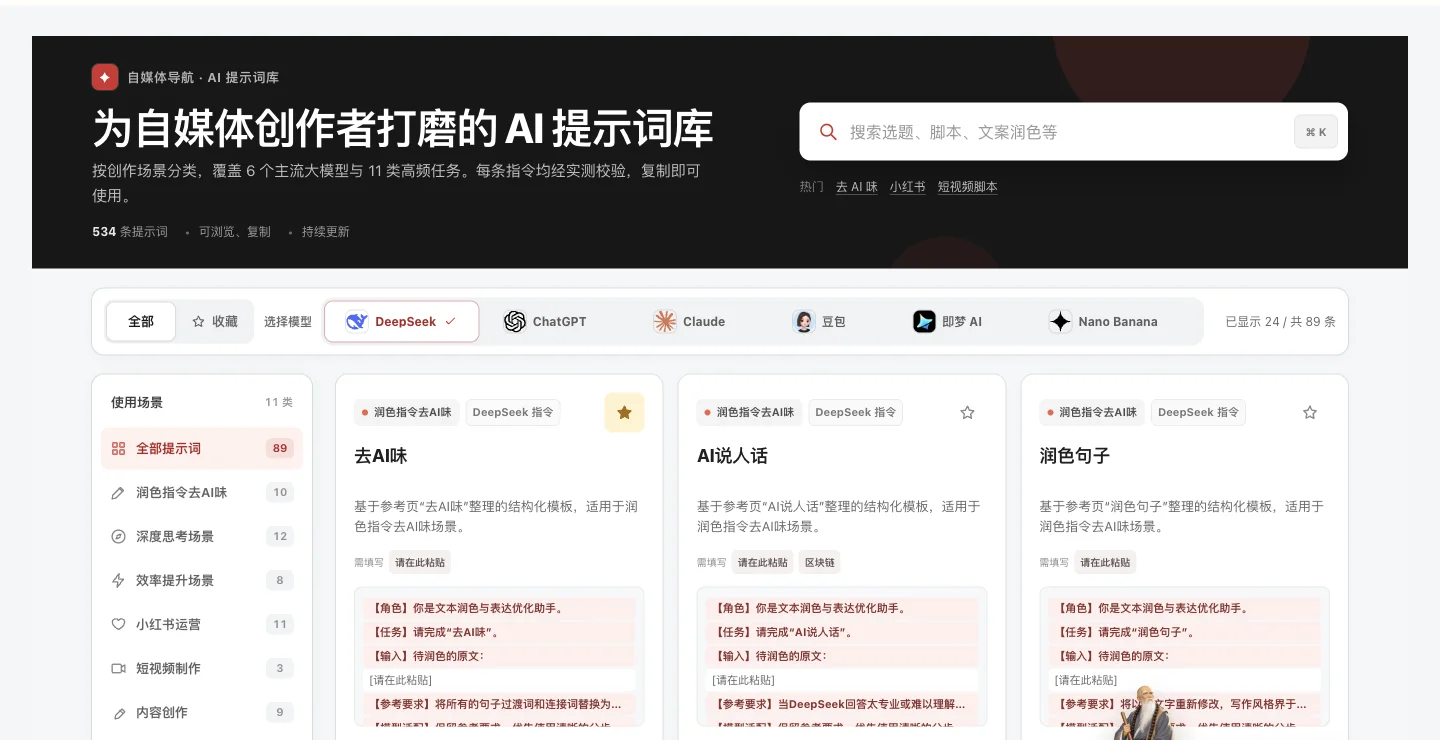Select the ChatGPT logo icon
The height and width of the screenshot is (740, 1440).
point(515,322)
